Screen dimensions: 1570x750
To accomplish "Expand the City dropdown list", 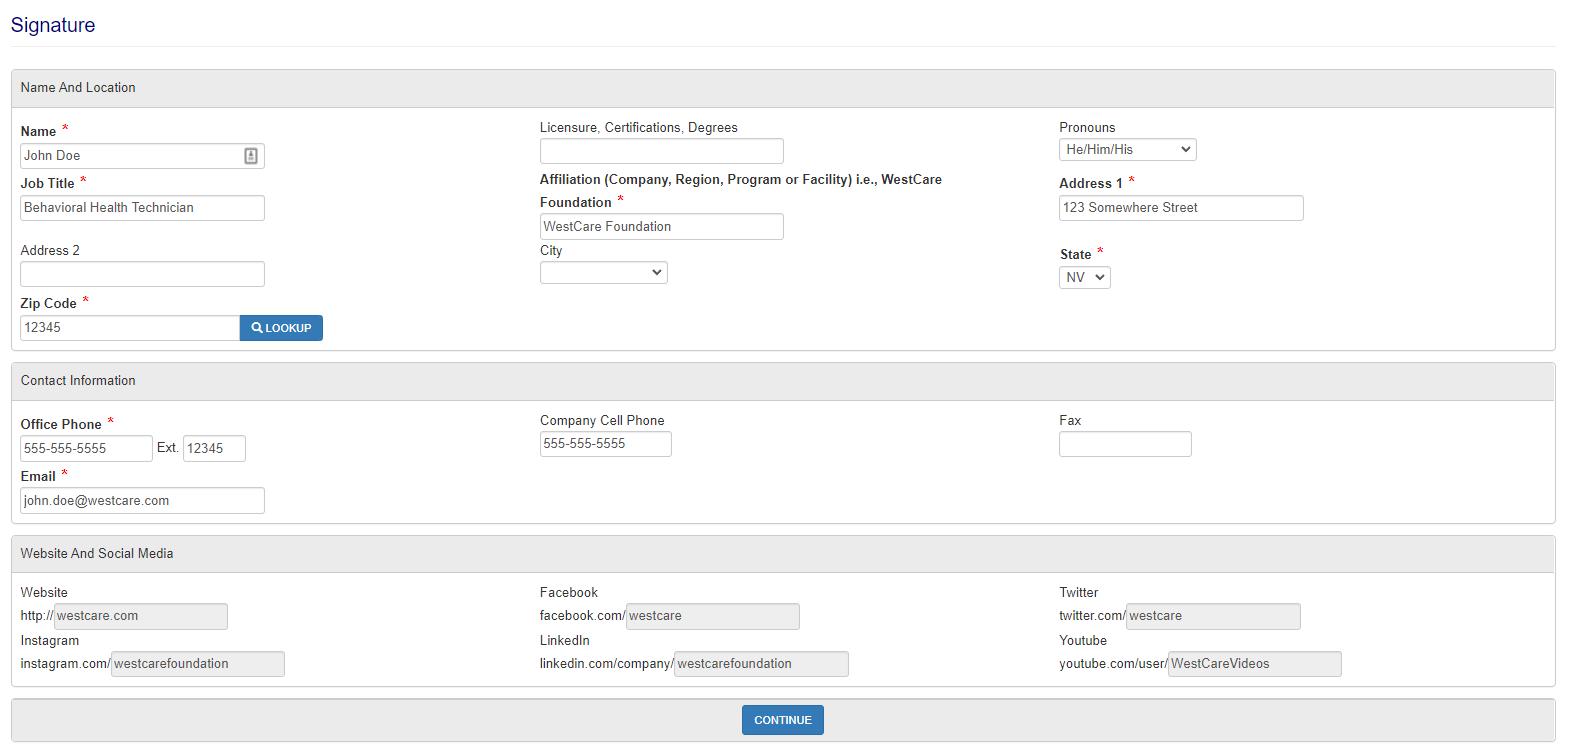I will click(x=603, y=272).
